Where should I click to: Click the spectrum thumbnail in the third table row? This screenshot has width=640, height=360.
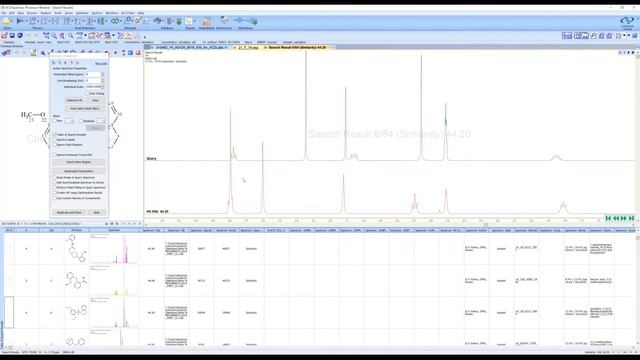[114, 312]
